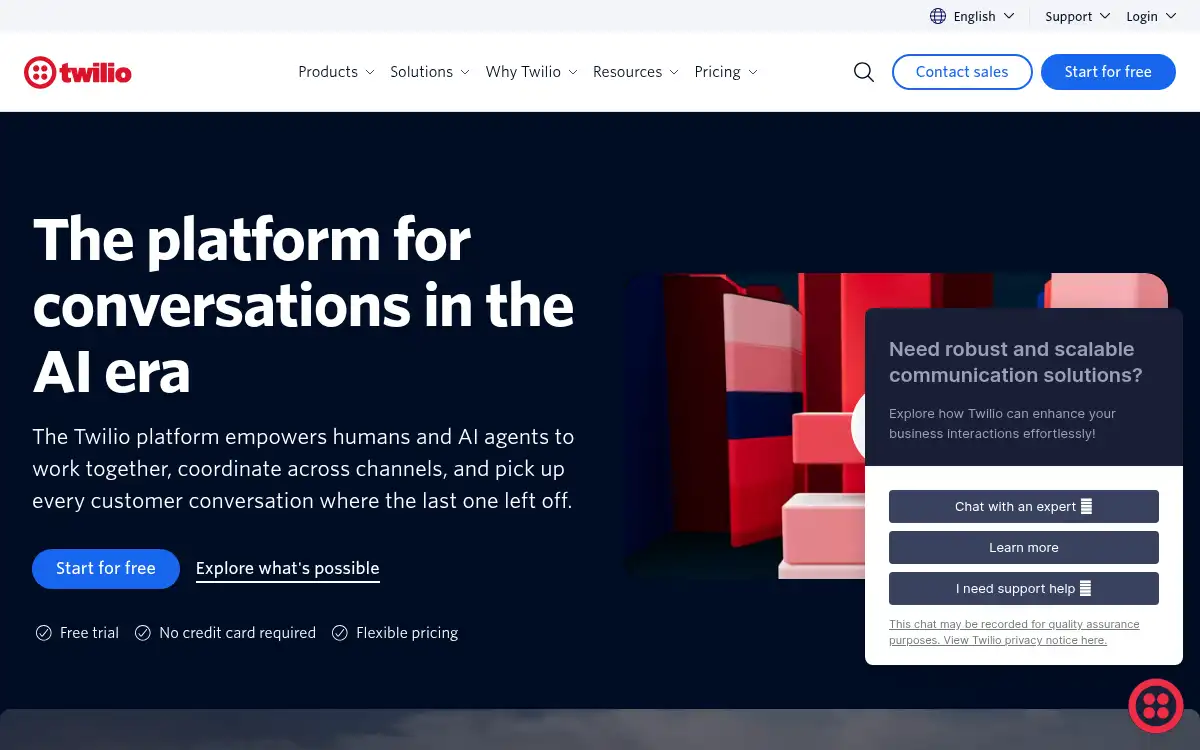The width and height of the screenshot is (1200, 750).
Task: Click the globe language icon
Action: tap(938, 16)
